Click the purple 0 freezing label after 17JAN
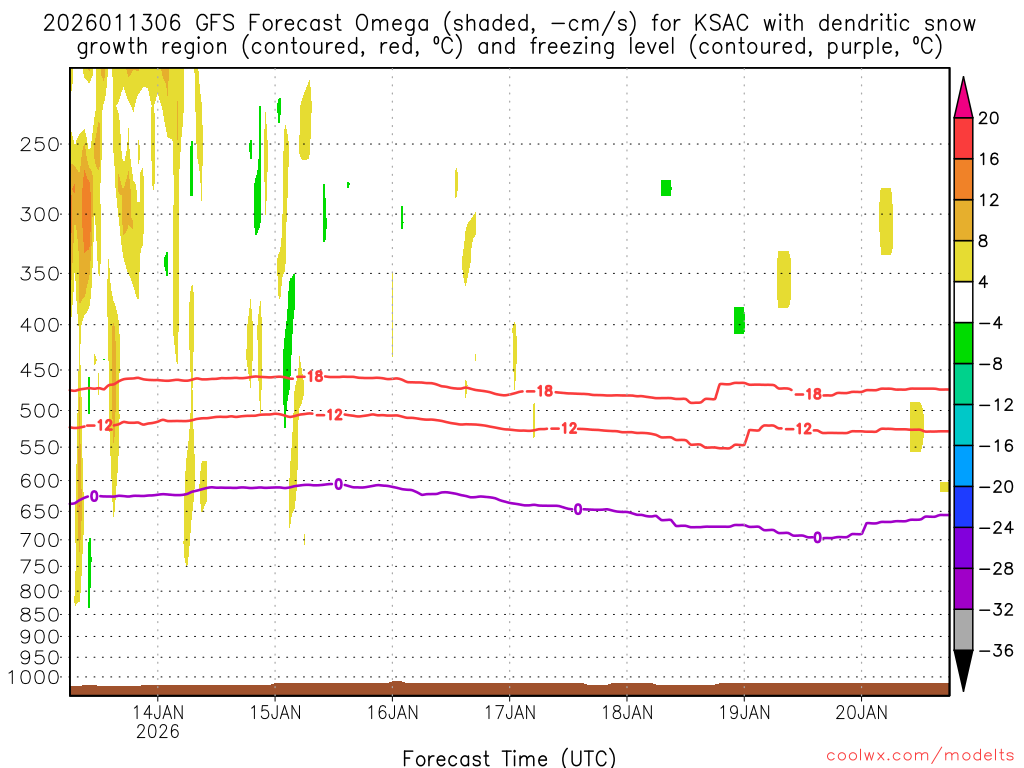Screen dimensions: 1024x768 [578, 509]
